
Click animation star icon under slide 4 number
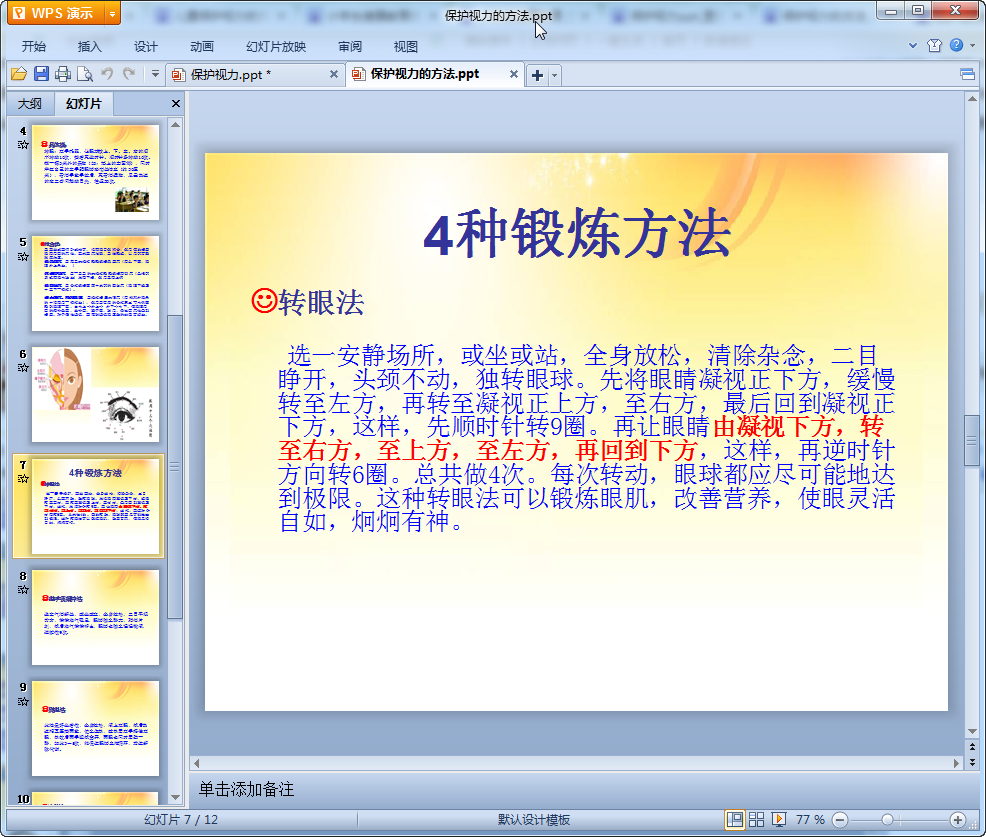pos(23,145)
